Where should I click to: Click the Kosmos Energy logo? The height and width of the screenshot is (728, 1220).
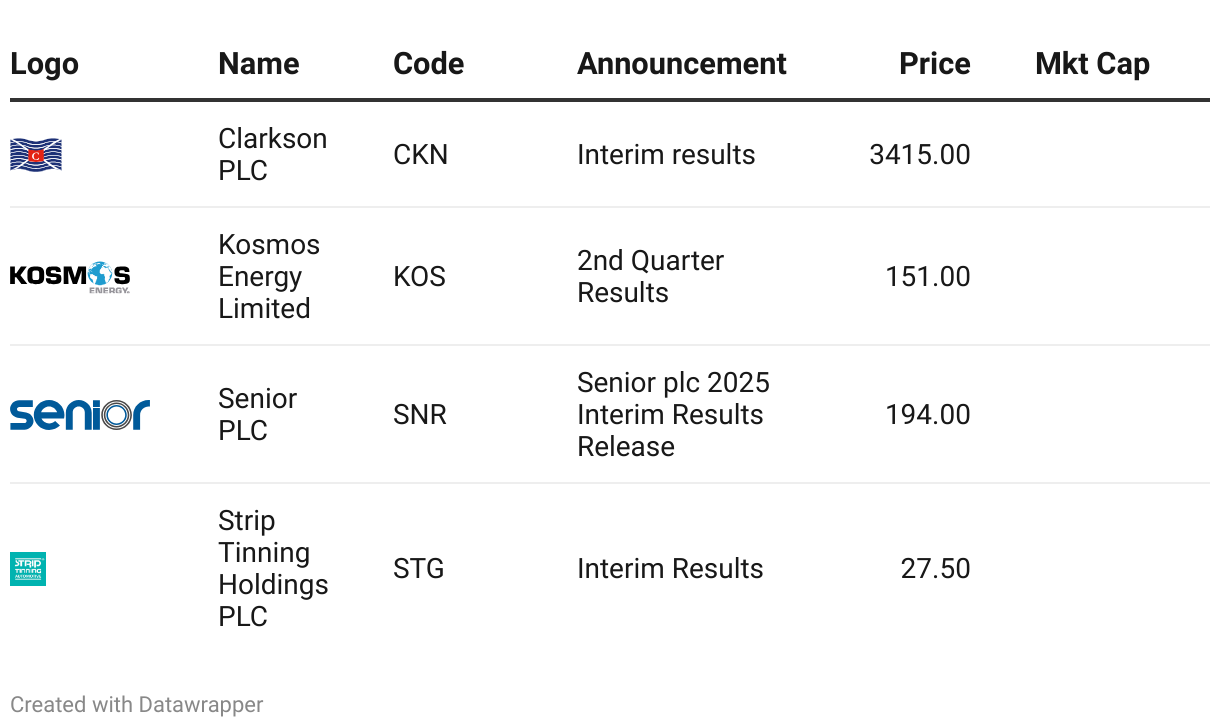click(70, 277)
